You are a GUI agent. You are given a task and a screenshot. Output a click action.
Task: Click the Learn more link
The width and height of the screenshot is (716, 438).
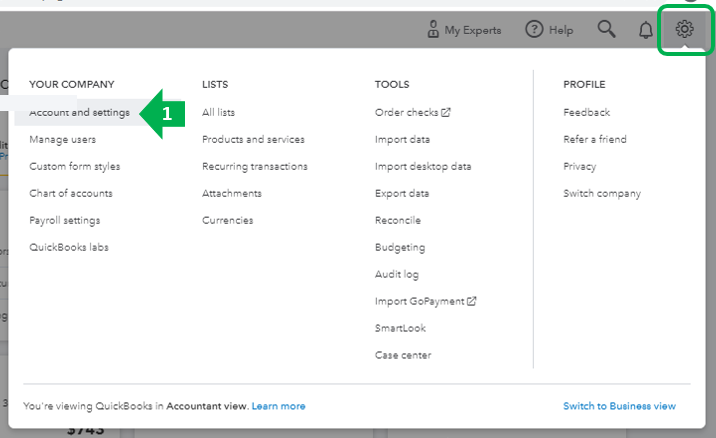pyautogui.click(x=279, y=406)
